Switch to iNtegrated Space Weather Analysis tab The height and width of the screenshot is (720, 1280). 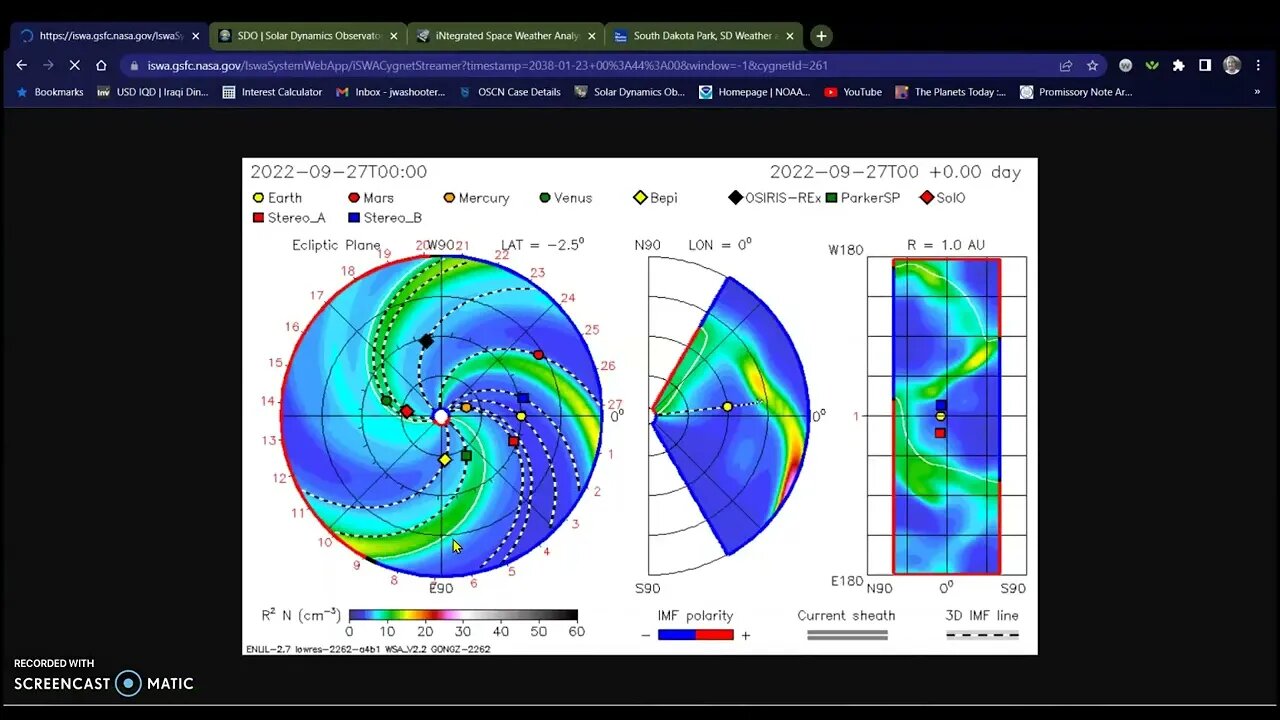[506, 36]
